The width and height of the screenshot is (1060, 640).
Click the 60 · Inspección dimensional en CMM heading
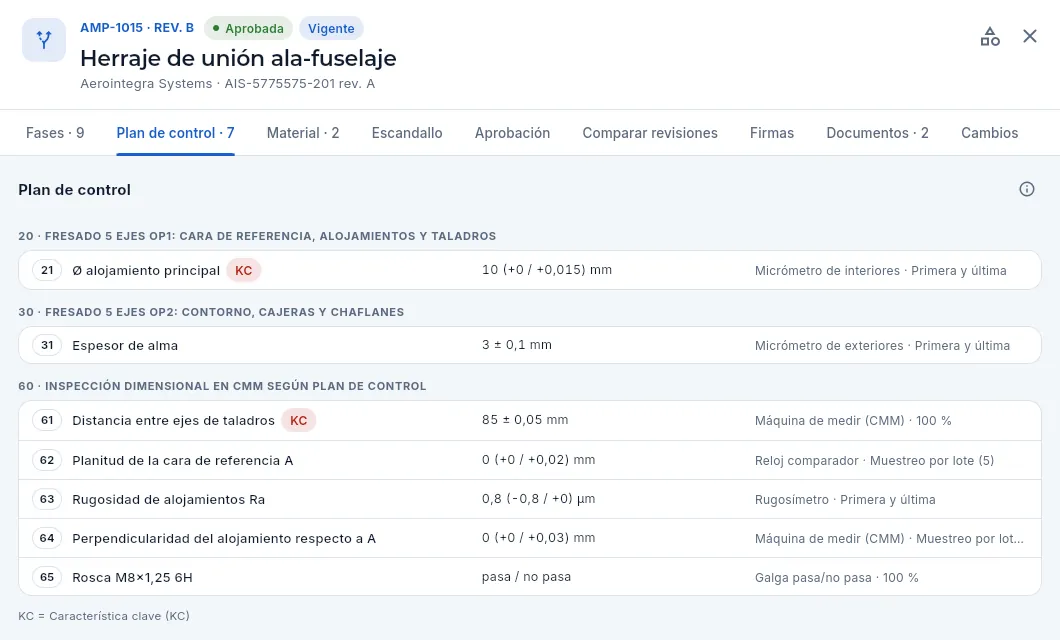(x=222, y=386)
